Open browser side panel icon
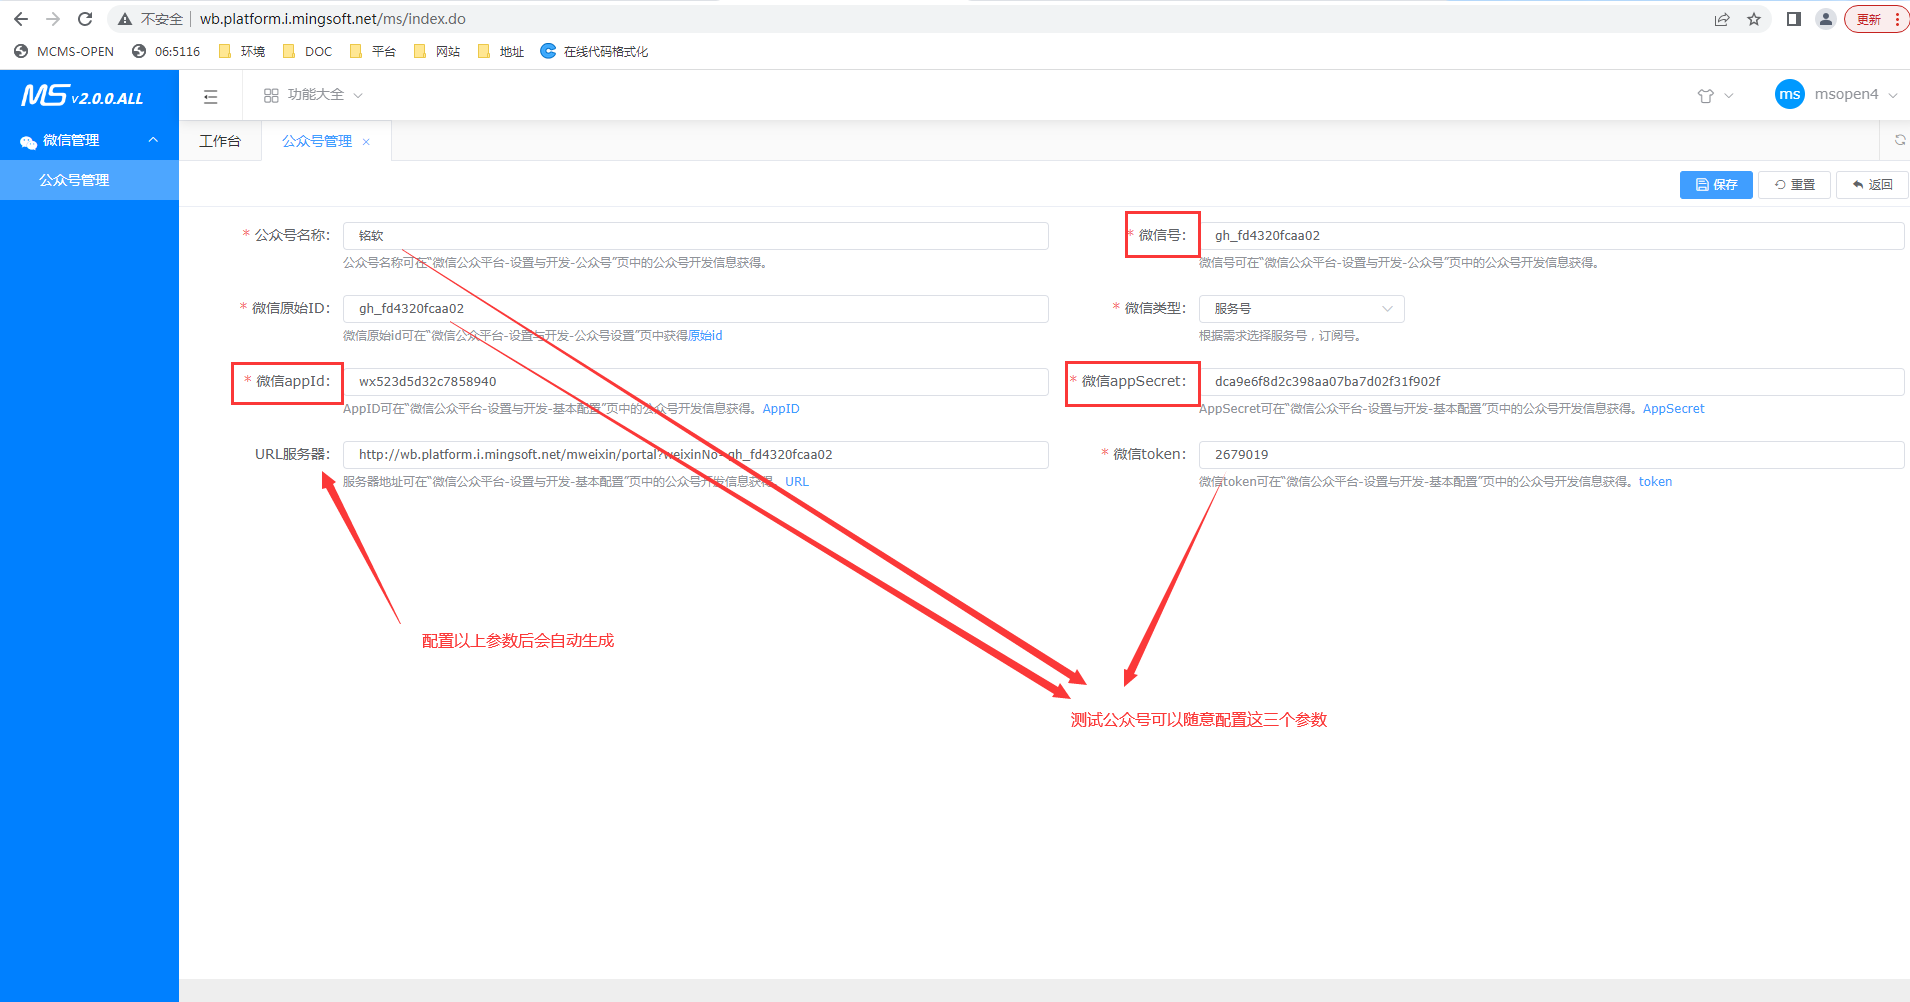 coord(1793,19)
